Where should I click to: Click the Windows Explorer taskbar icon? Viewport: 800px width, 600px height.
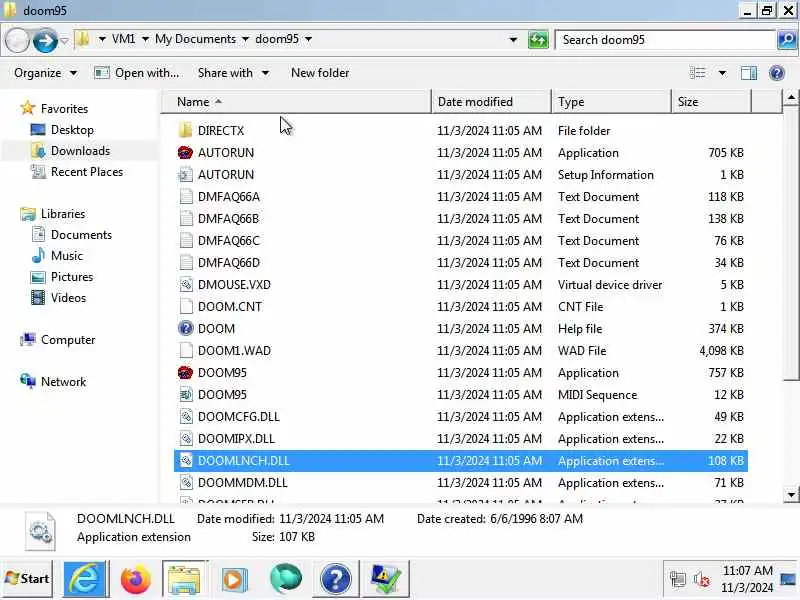click(184, 579)
